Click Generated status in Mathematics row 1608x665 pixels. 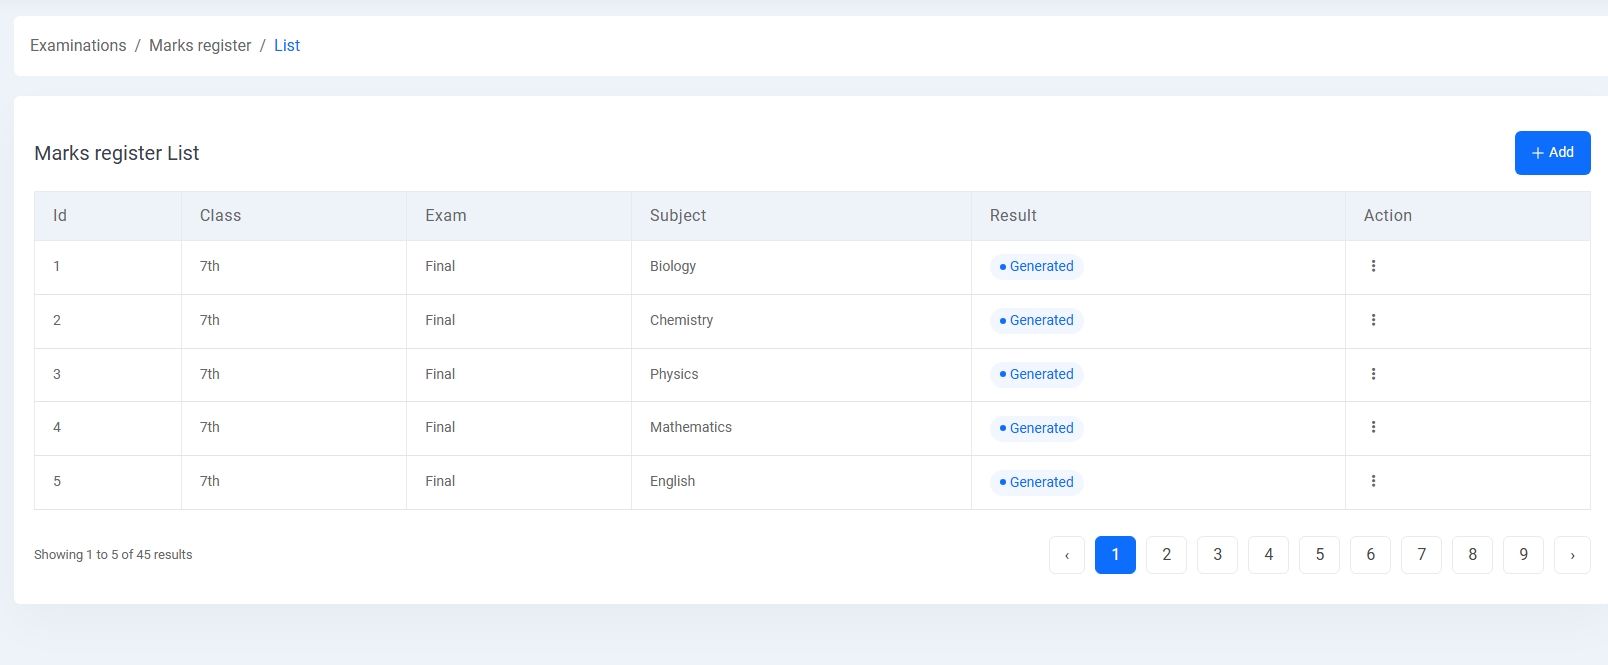coord(1037,428)
